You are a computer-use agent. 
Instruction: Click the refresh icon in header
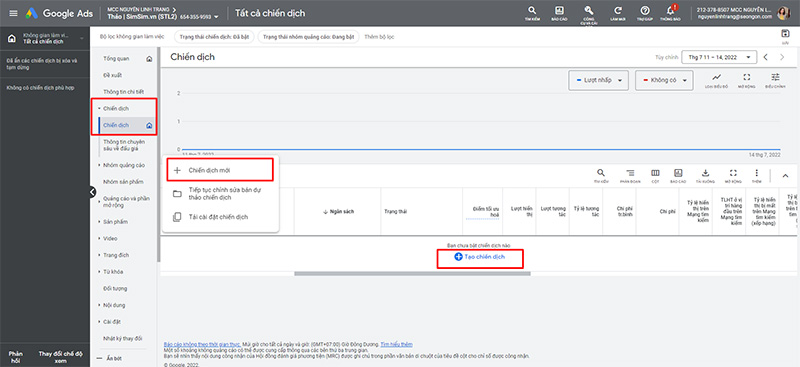click(x=618, y=13)
